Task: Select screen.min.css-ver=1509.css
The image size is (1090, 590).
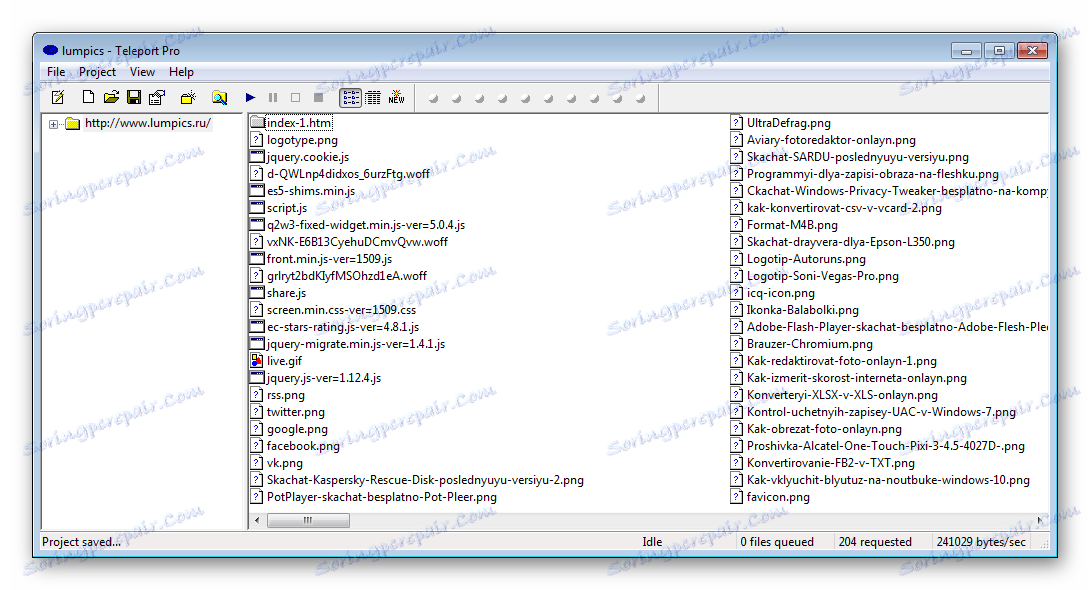Action: click(341, 310)
